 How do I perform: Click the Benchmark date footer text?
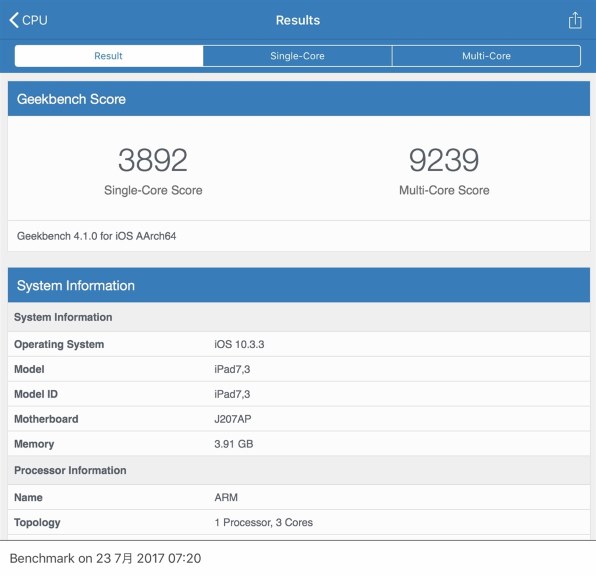pos(105,558)
